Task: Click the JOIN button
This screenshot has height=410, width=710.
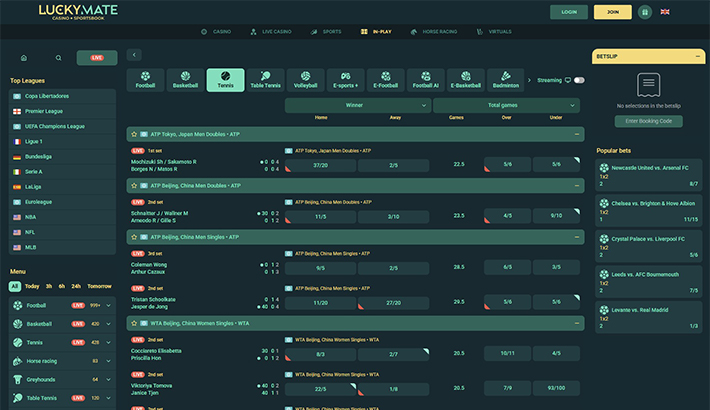Action: coord(612,12)
